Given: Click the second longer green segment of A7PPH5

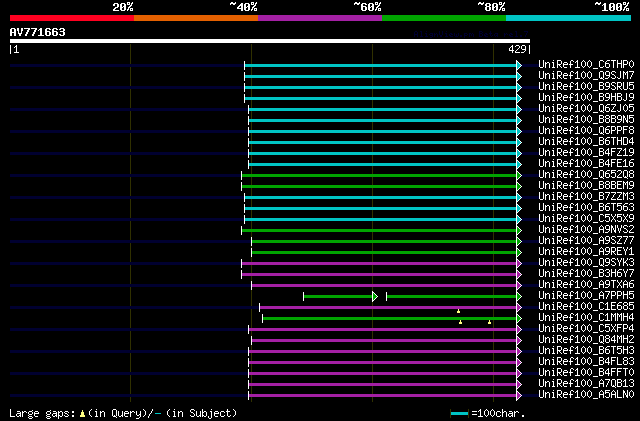Looking at the screenshot, I should point(454,296).
